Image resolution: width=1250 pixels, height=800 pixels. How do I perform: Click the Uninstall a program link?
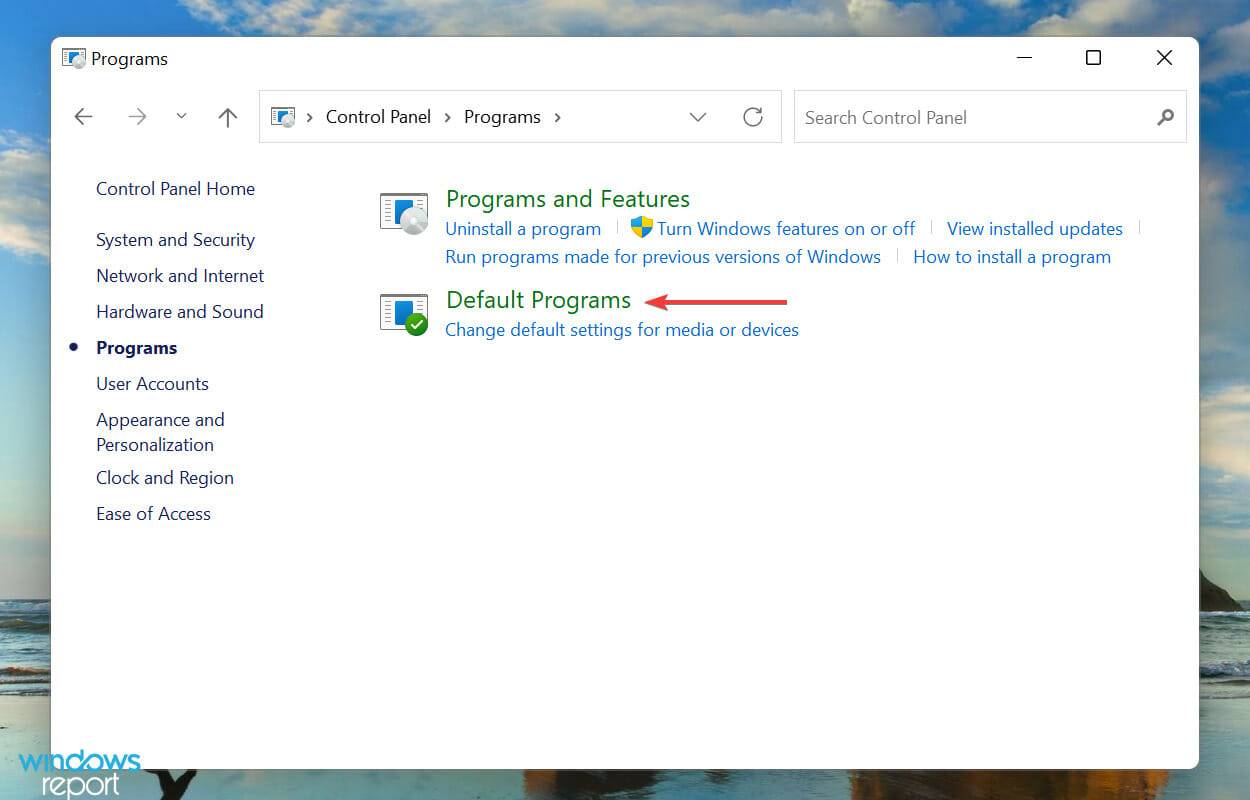(x=522, y=228)
